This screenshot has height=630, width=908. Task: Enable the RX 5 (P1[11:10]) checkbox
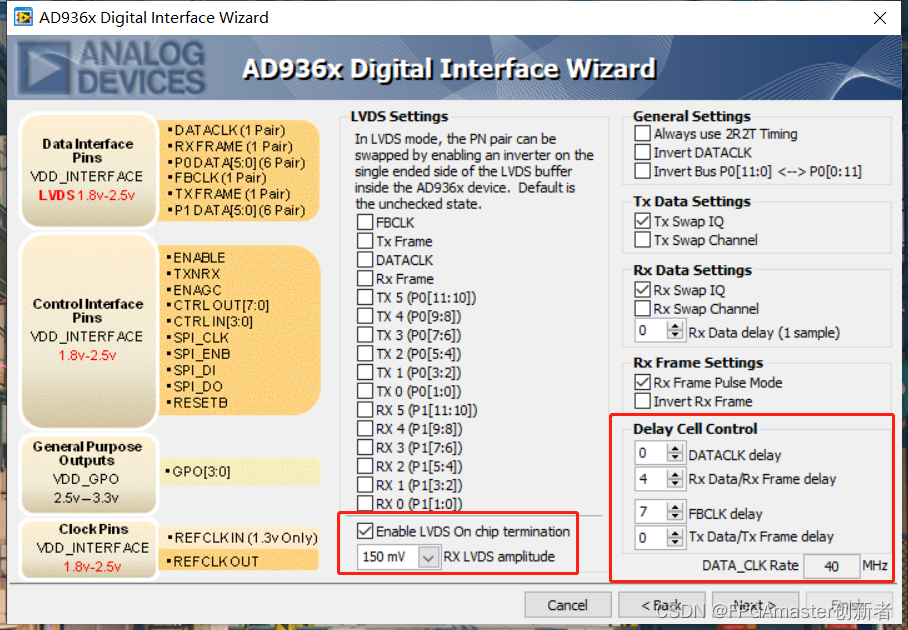365,410
